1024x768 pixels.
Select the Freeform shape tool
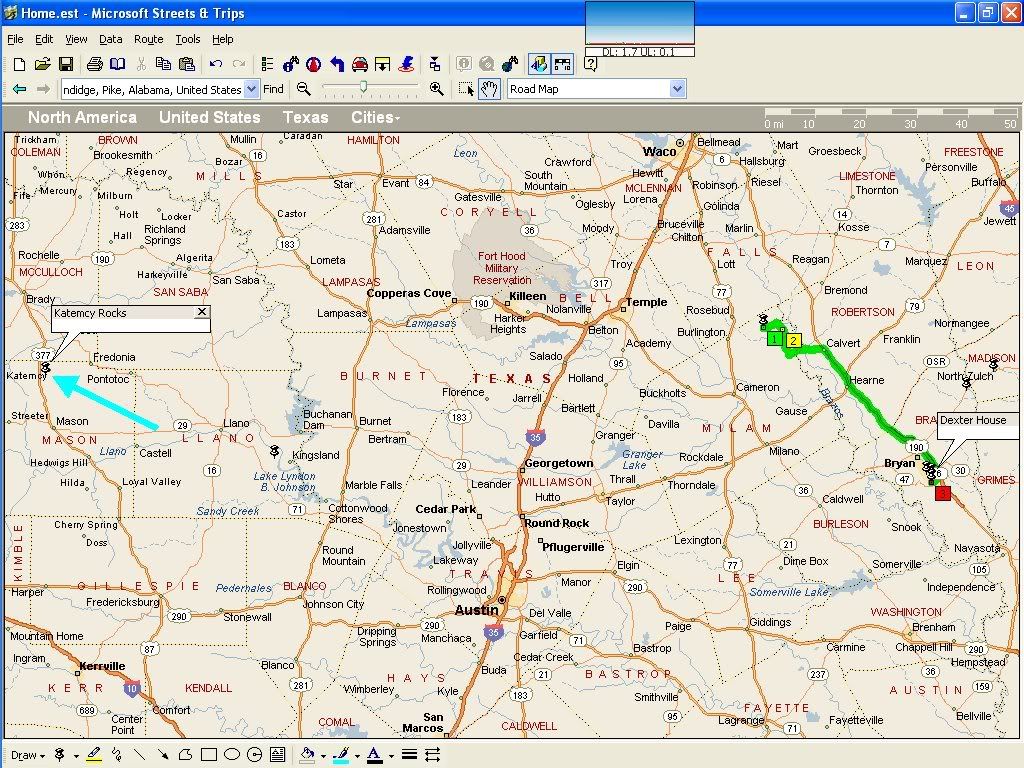point(185,755)
